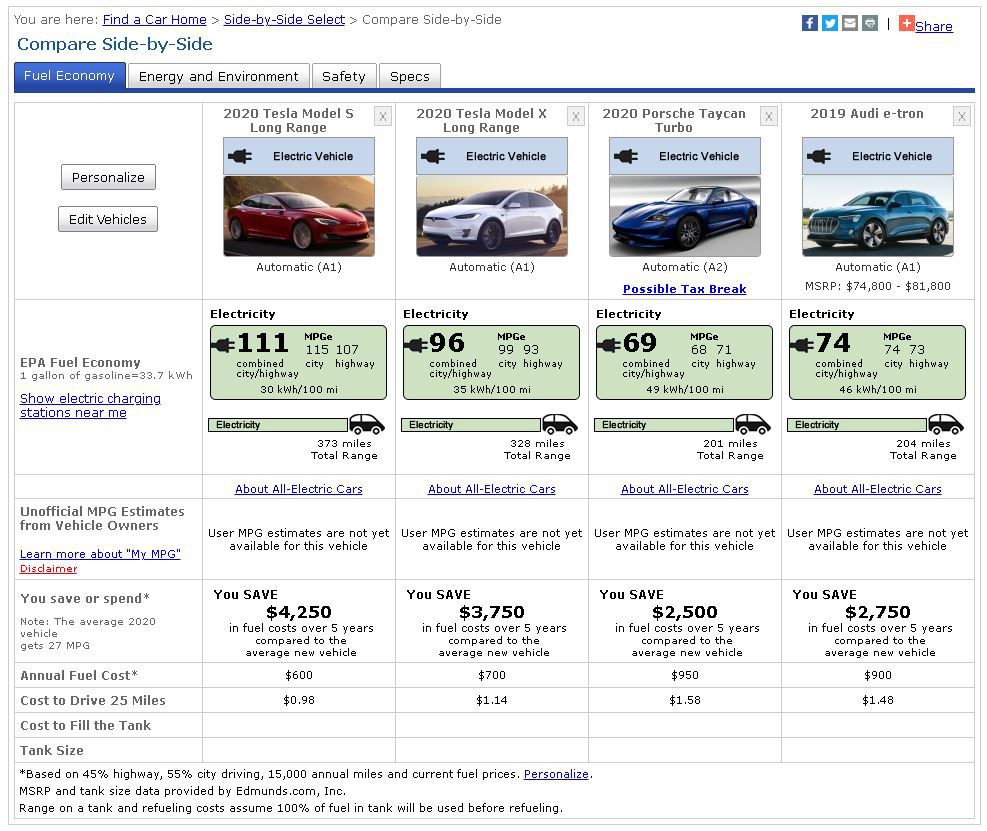Remove the 2020 Tesla Model S column

coord(383,116)
